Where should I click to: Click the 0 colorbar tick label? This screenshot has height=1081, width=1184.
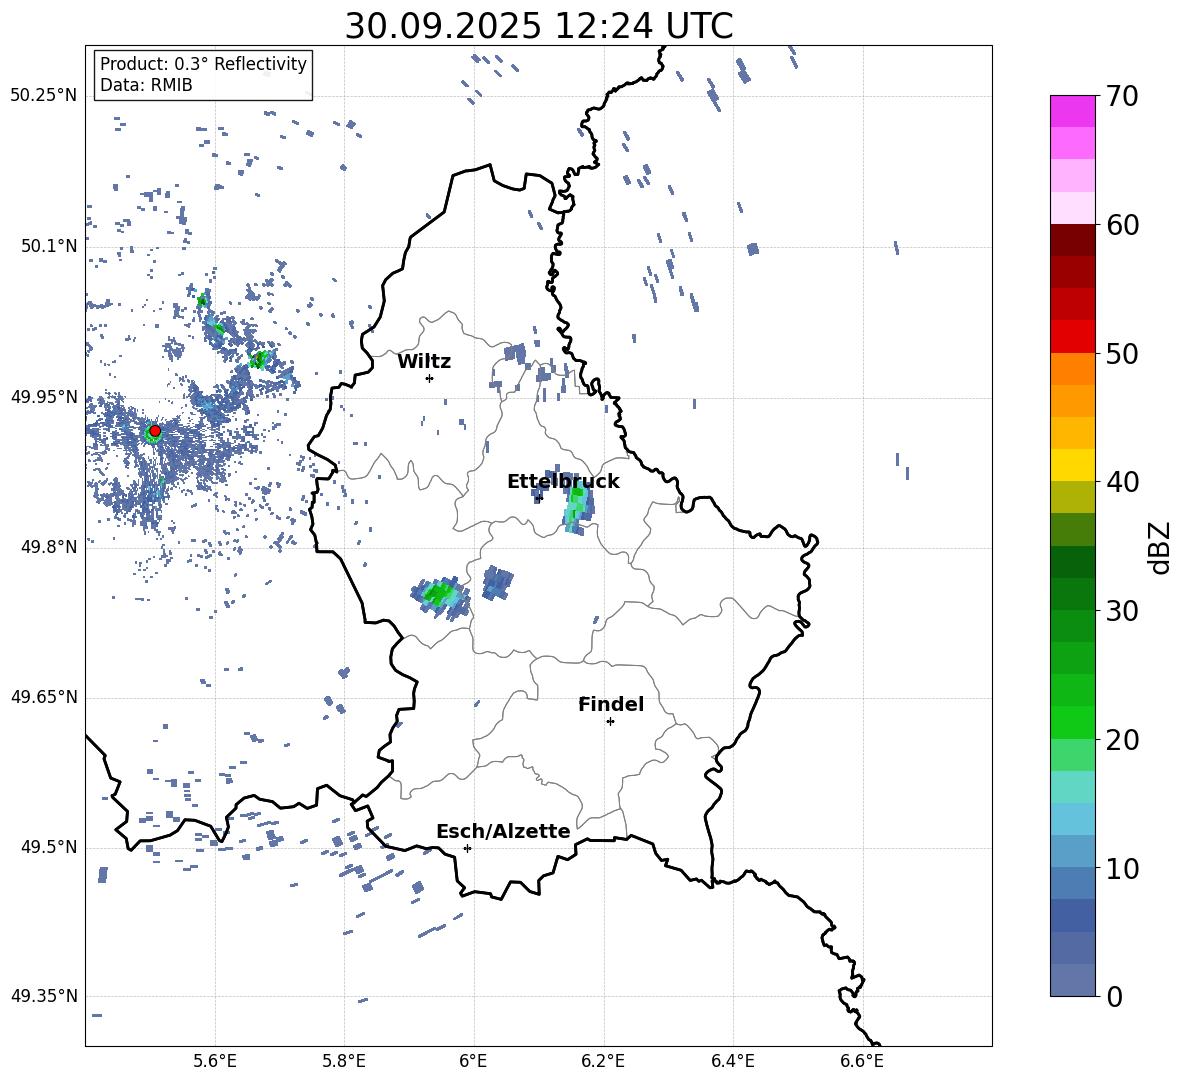1114,996
